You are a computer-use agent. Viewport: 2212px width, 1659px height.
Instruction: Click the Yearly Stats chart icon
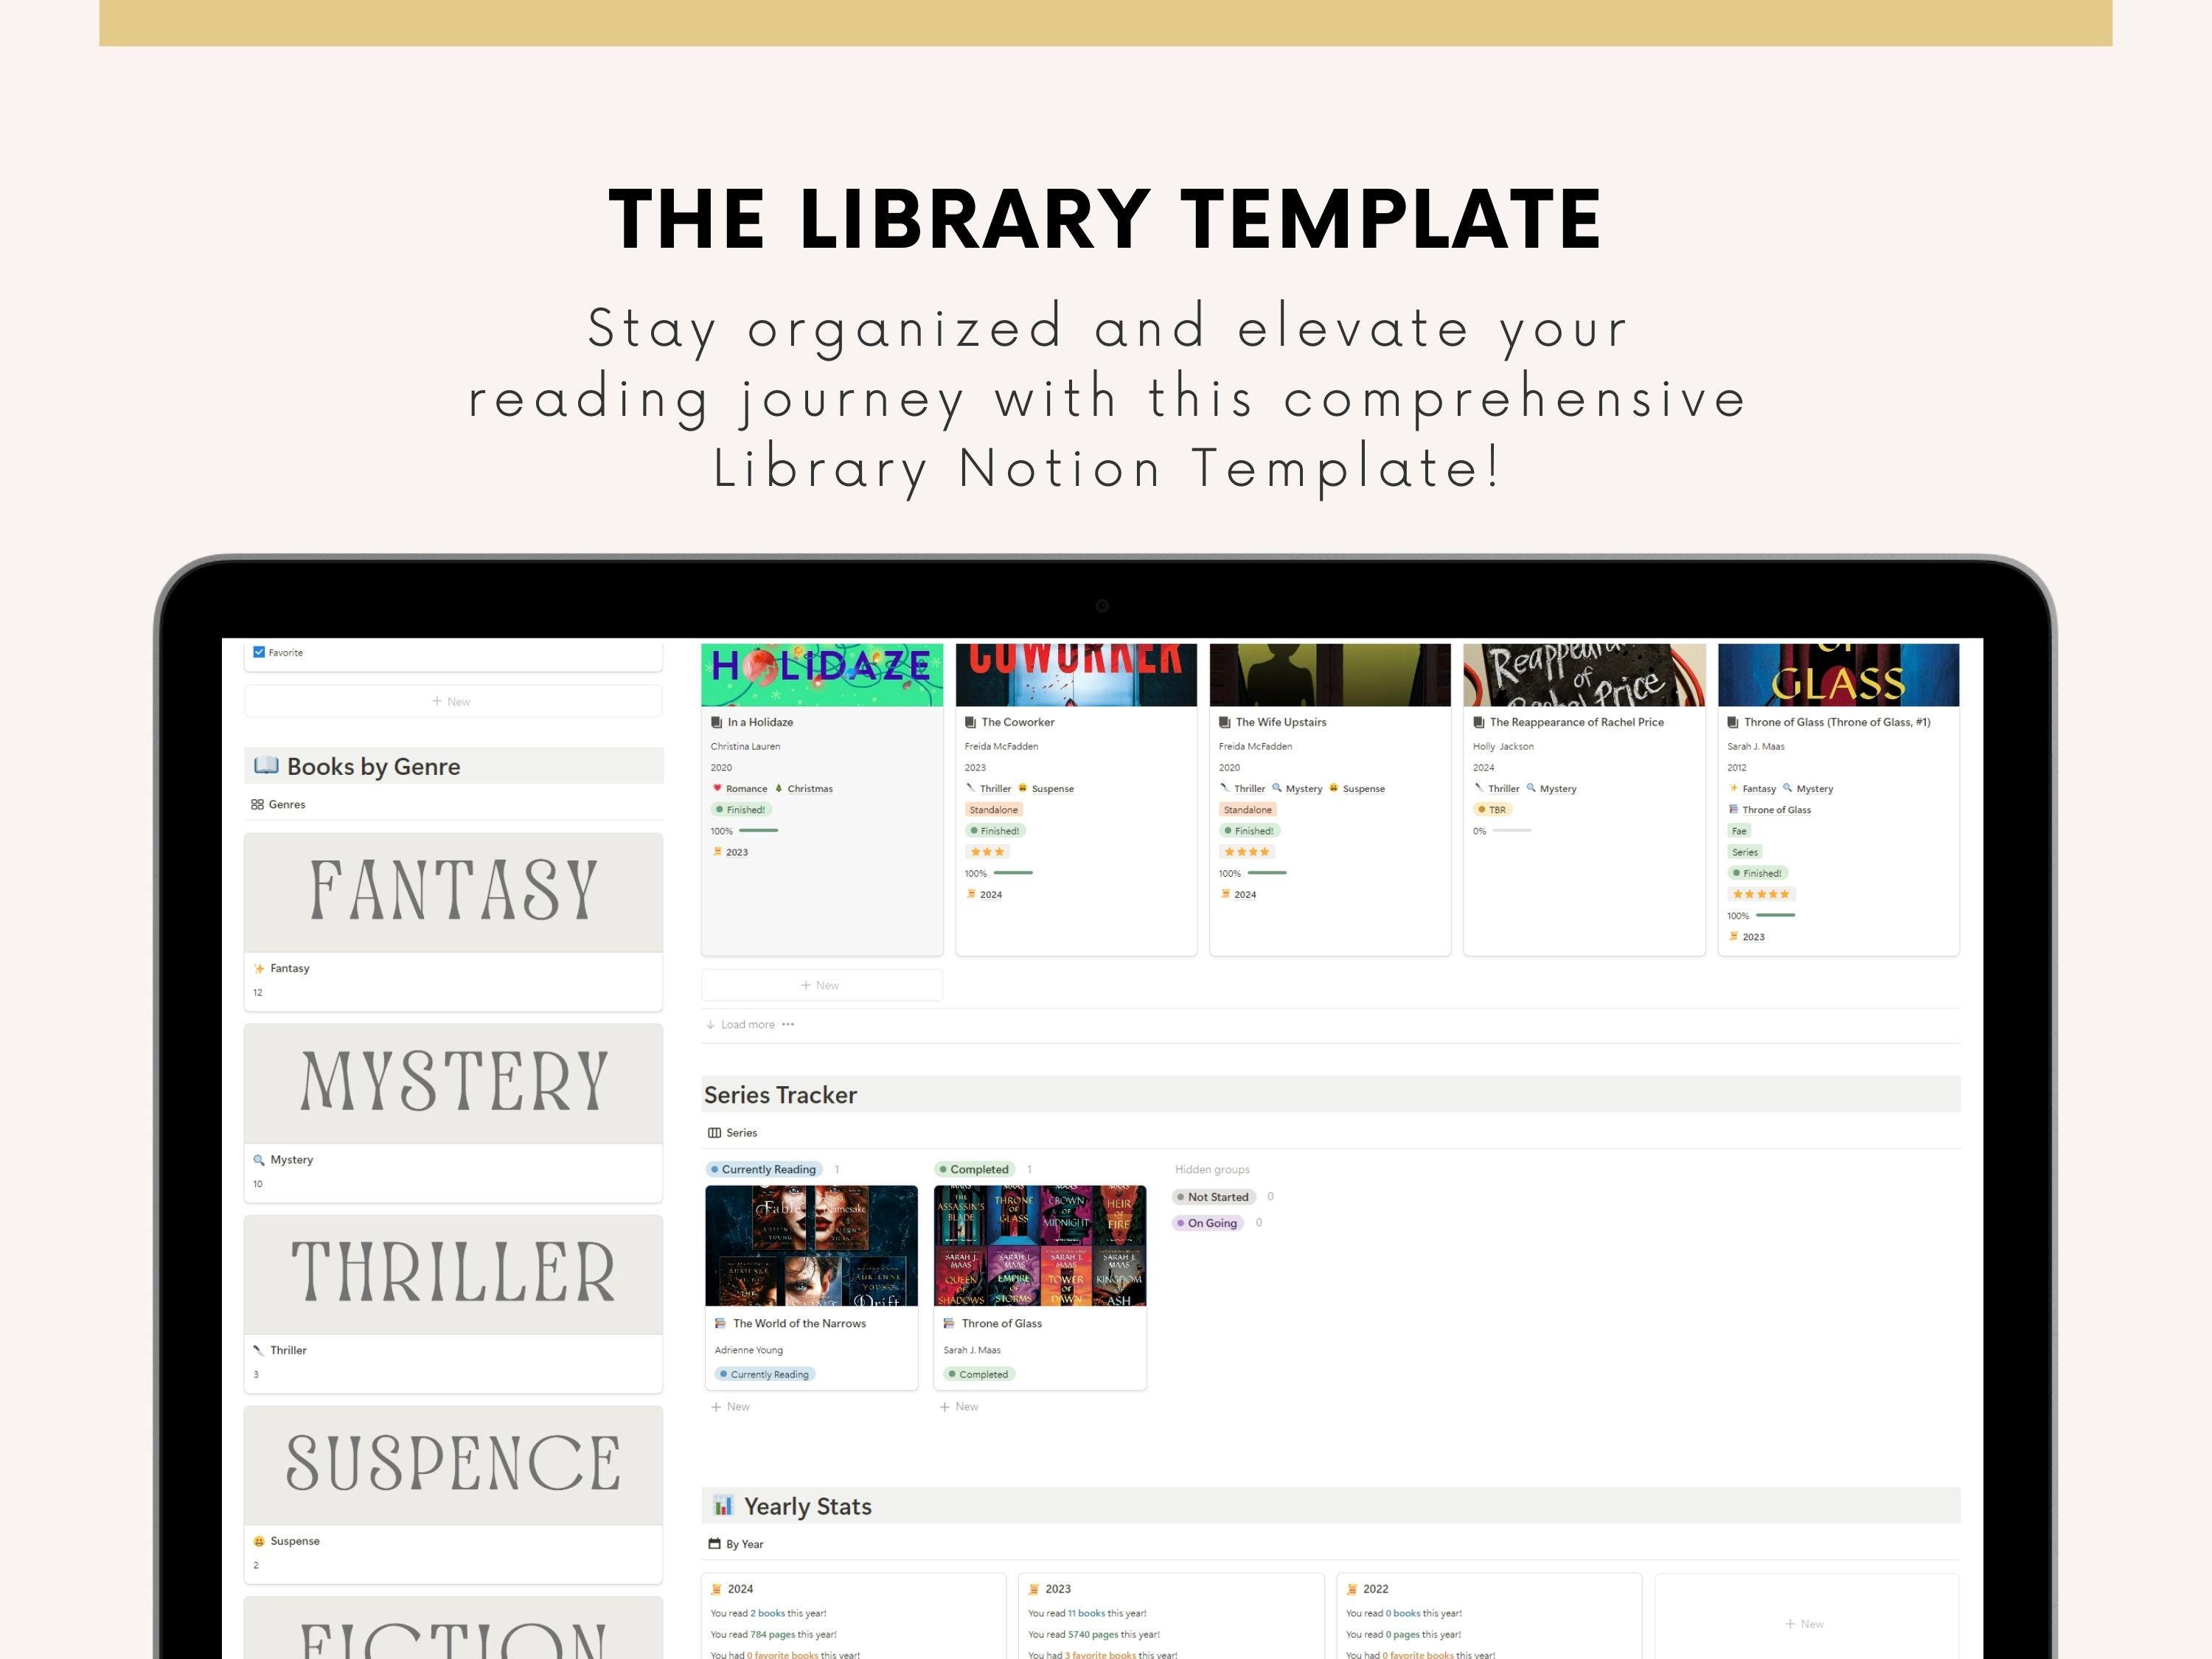click(x=723, y=1505)
